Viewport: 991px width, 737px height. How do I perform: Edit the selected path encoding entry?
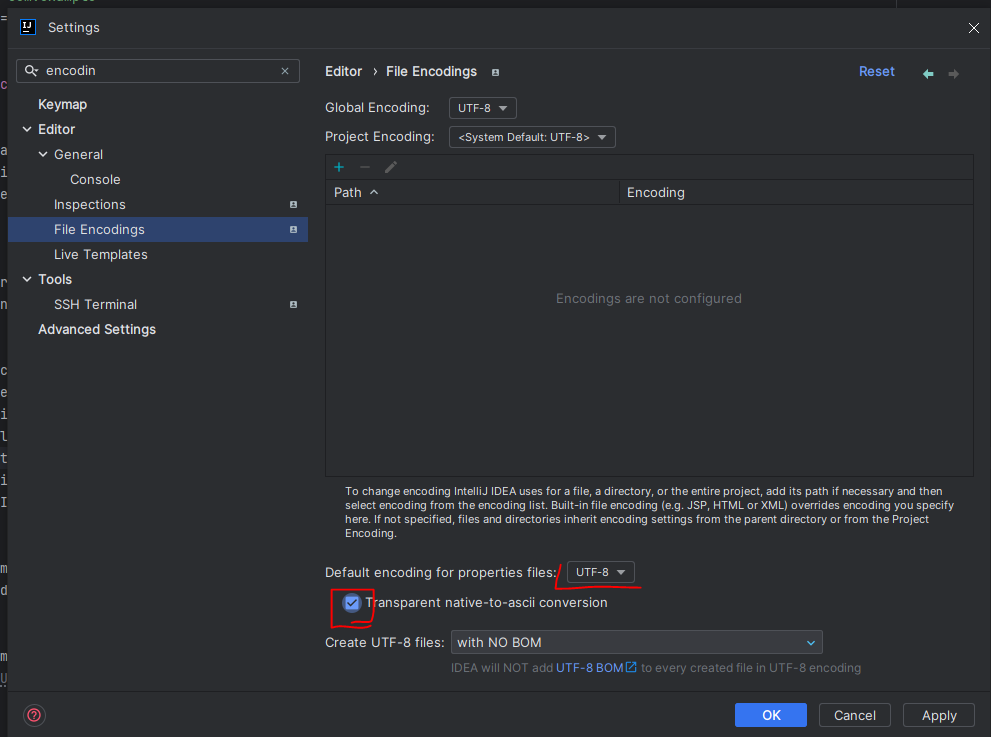(x=391, y=167)
